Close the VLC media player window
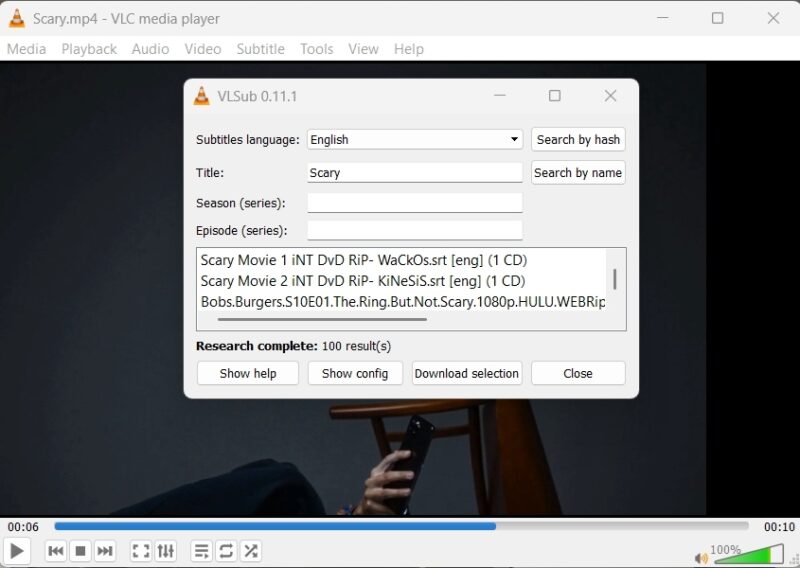800x568 pixels. (x=773, y=18)
